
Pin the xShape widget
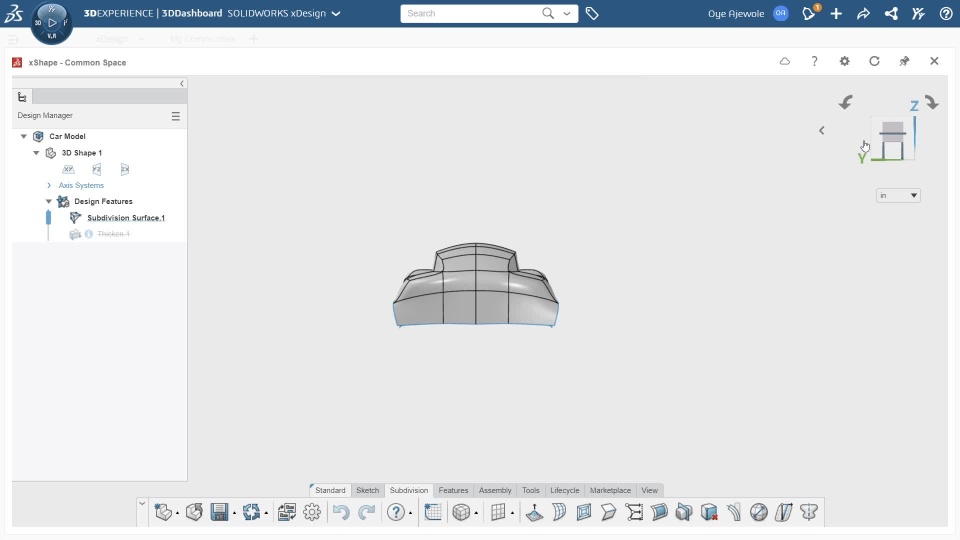coord(904,61)
